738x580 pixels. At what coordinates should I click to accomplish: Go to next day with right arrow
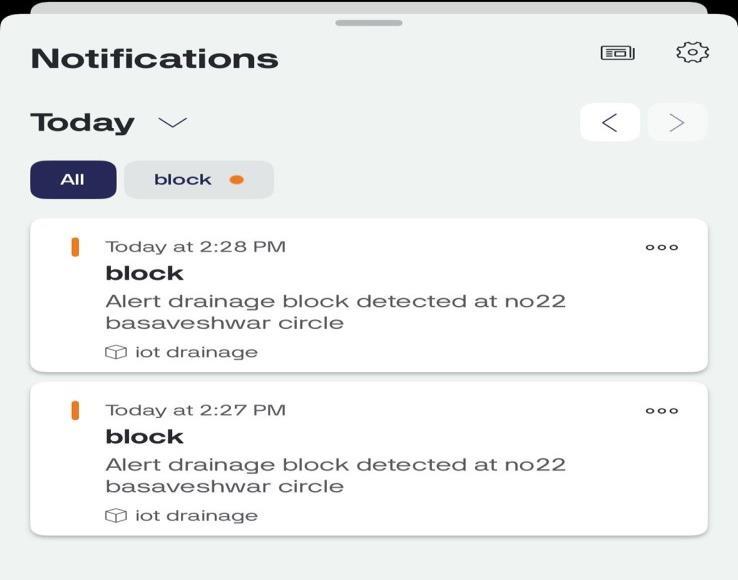tap(677, 122)
